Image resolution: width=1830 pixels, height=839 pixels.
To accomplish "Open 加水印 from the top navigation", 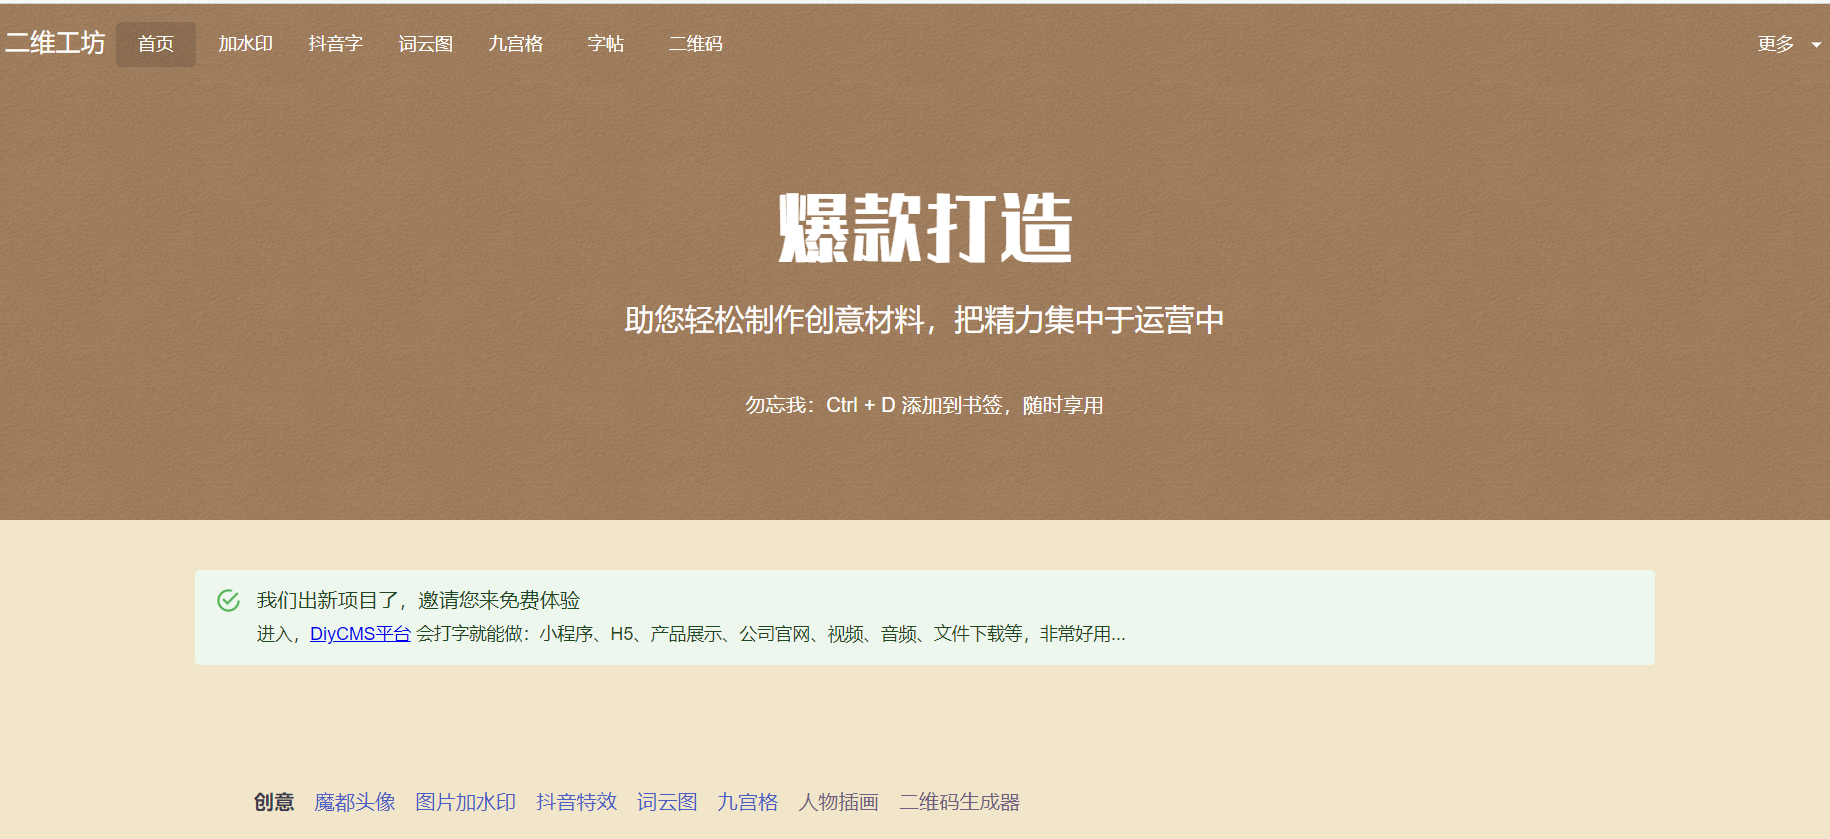I will click(245, 44).
